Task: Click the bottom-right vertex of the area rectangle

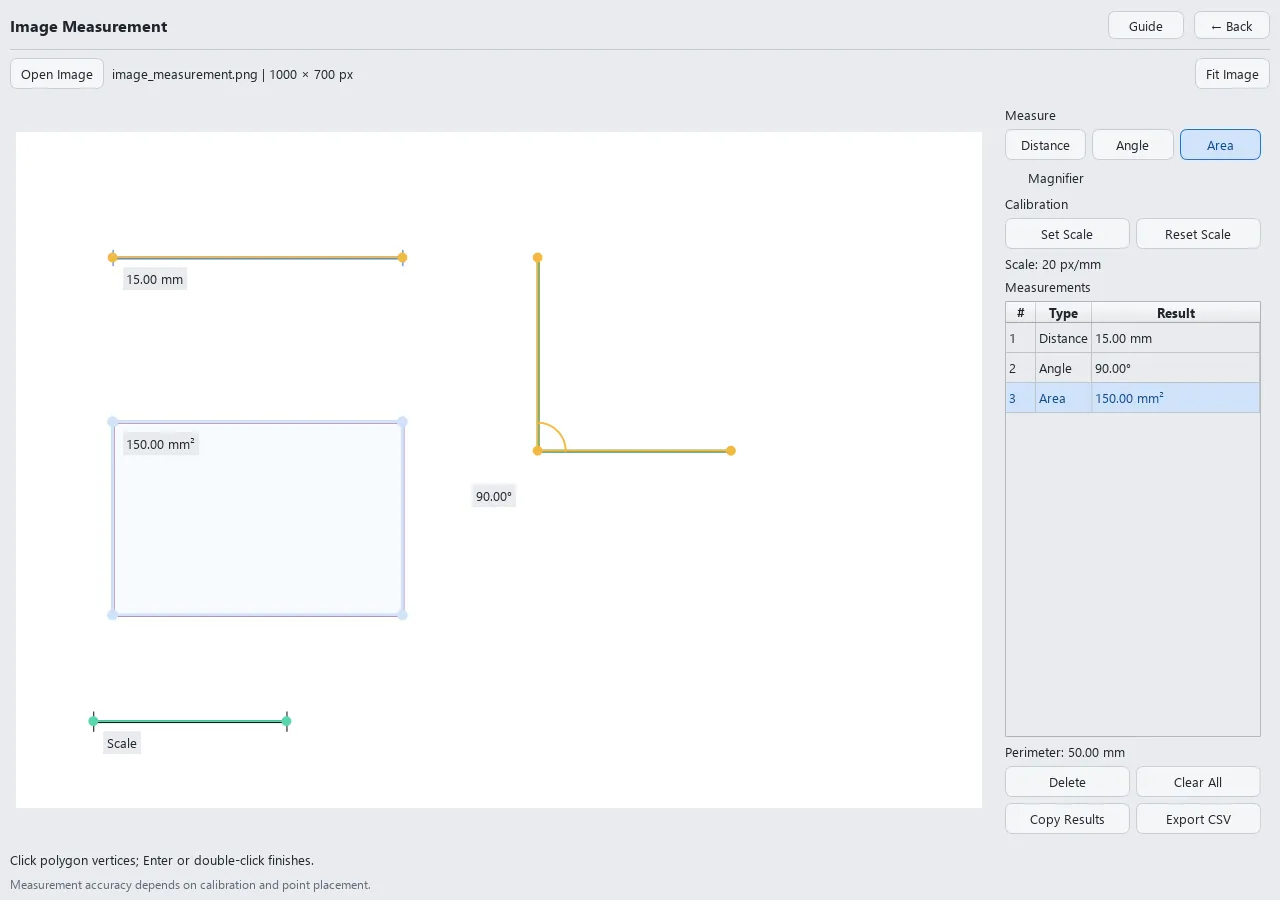Action: click(x=402, y=614)
